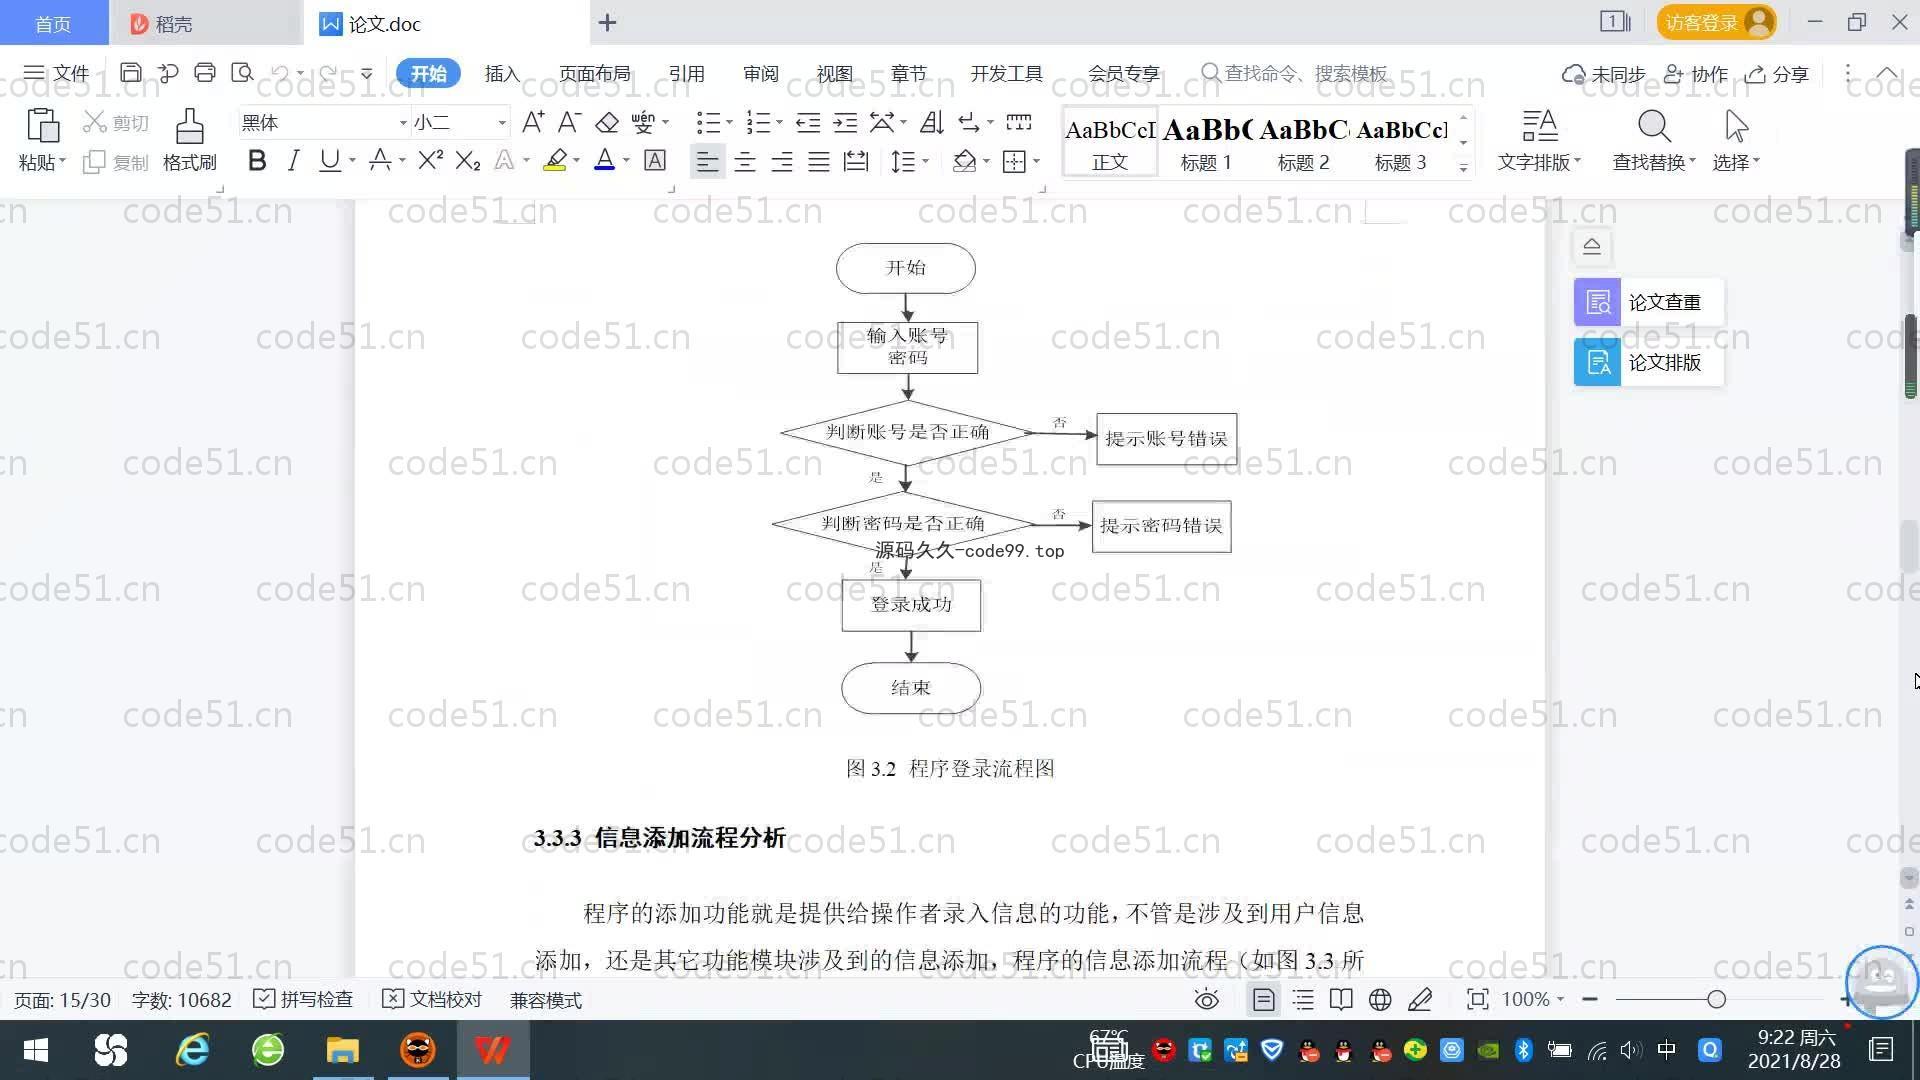This screenshot has height=1080, width=1920.
Task: Open the font size dropdown
Action: 502,123
